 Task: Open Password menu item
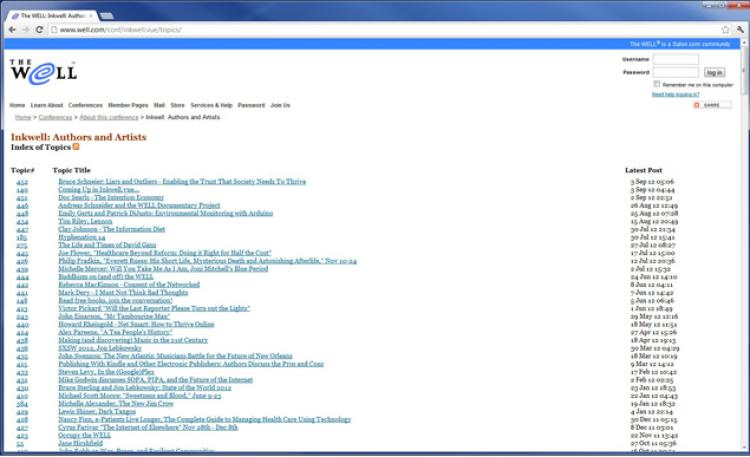point(251,105)
